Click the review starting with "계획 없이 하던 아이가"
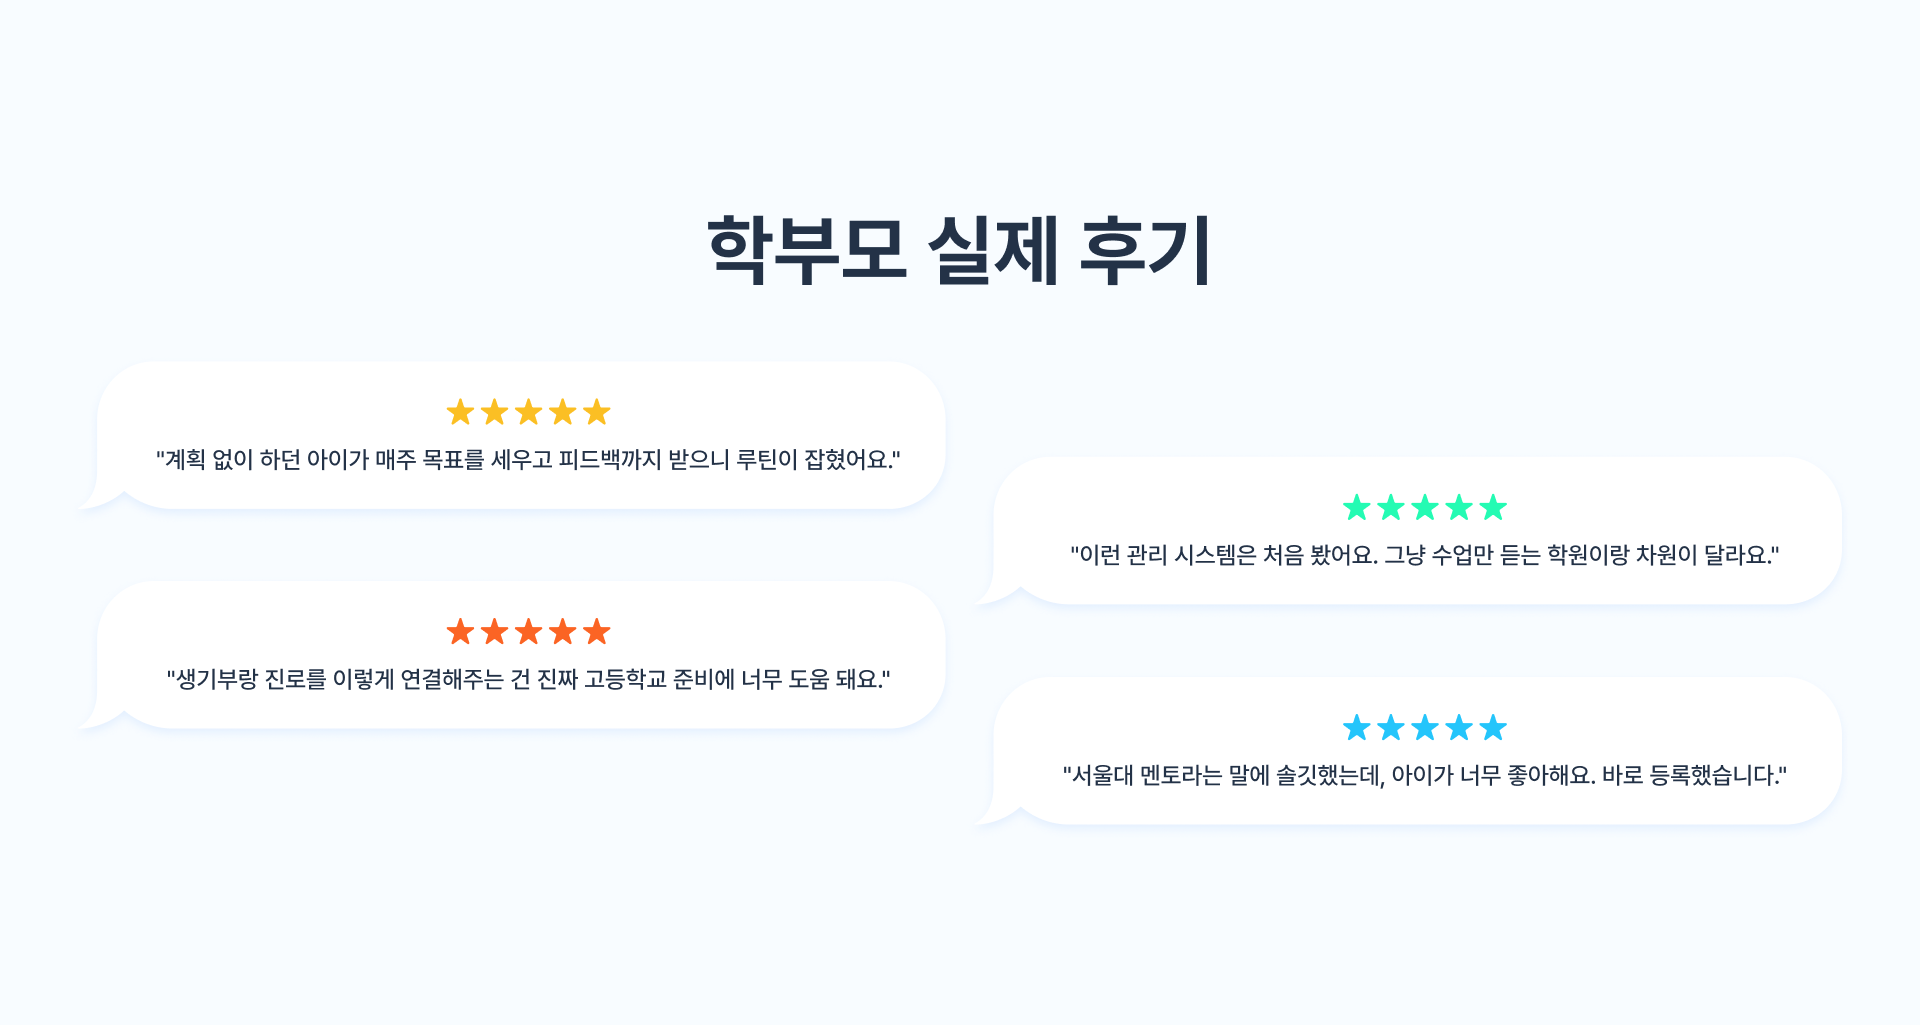 [x=528, y=460]
